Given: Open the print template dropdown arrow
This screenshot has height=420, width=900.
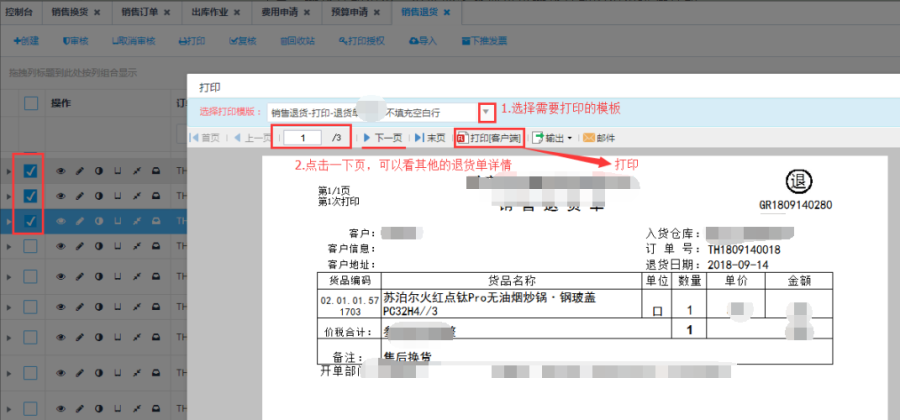Looking at the screenshot, I should pyautogui.click(x=486, y=111).
